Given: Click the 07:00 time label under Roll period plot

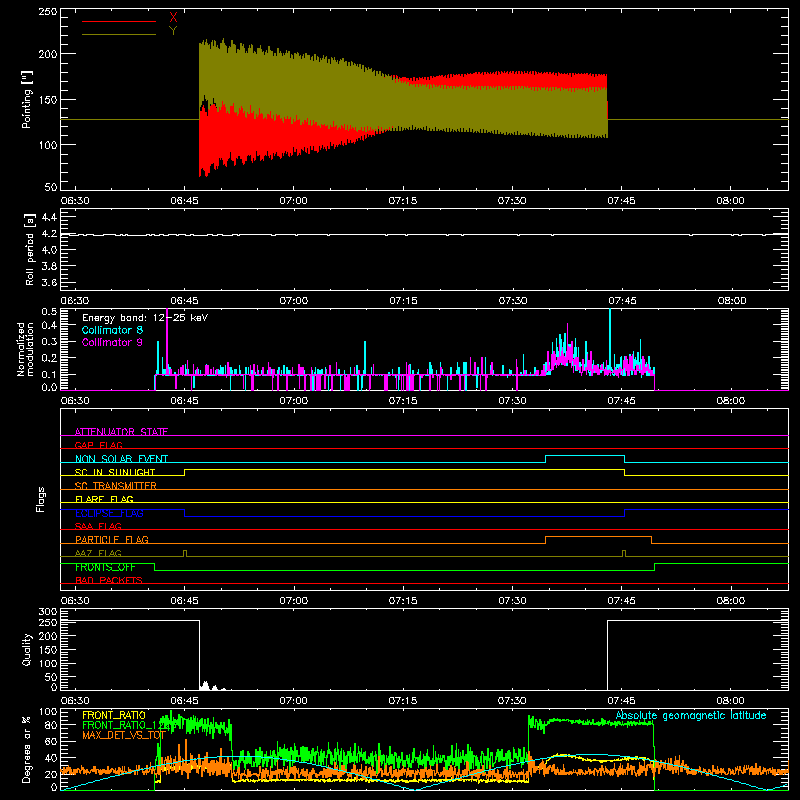Looking at the screenshot, I should tap(293, 301).
